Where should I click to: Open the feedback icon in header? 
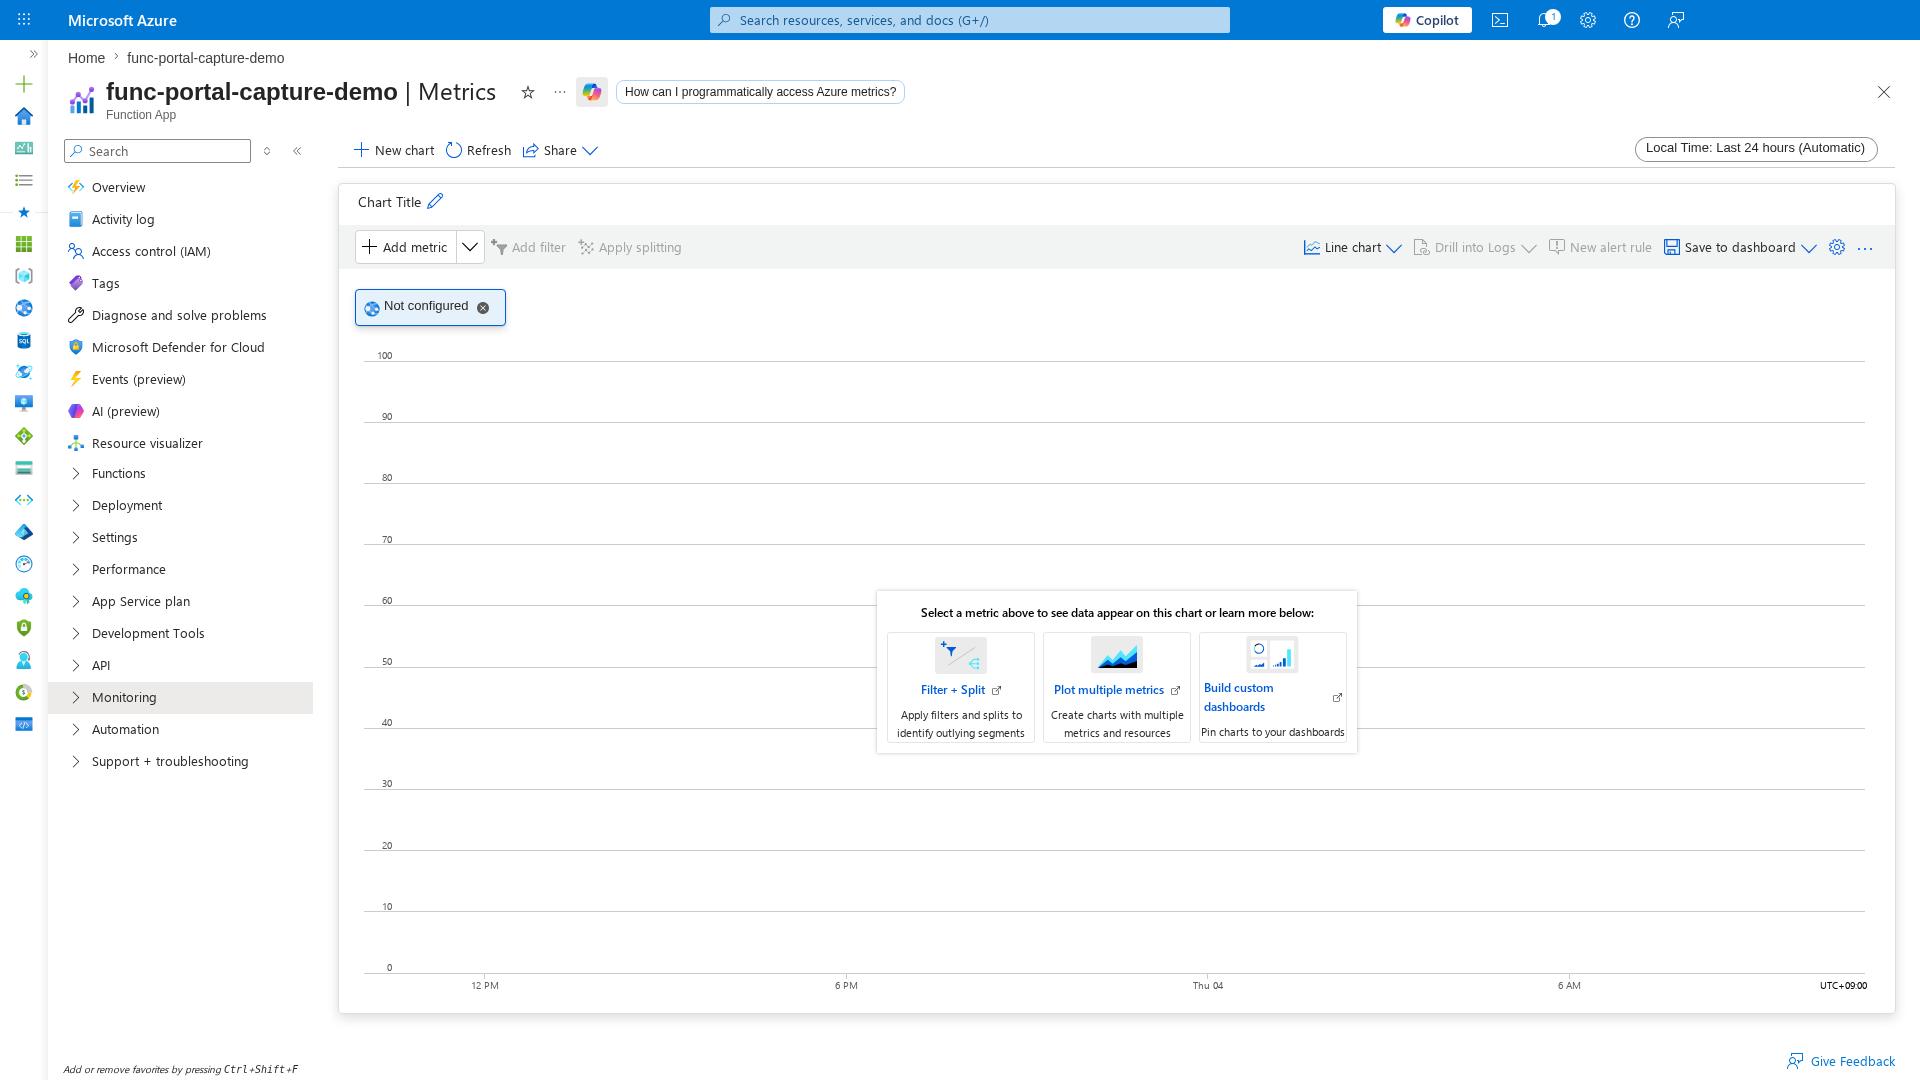[x=1676, y=20]
